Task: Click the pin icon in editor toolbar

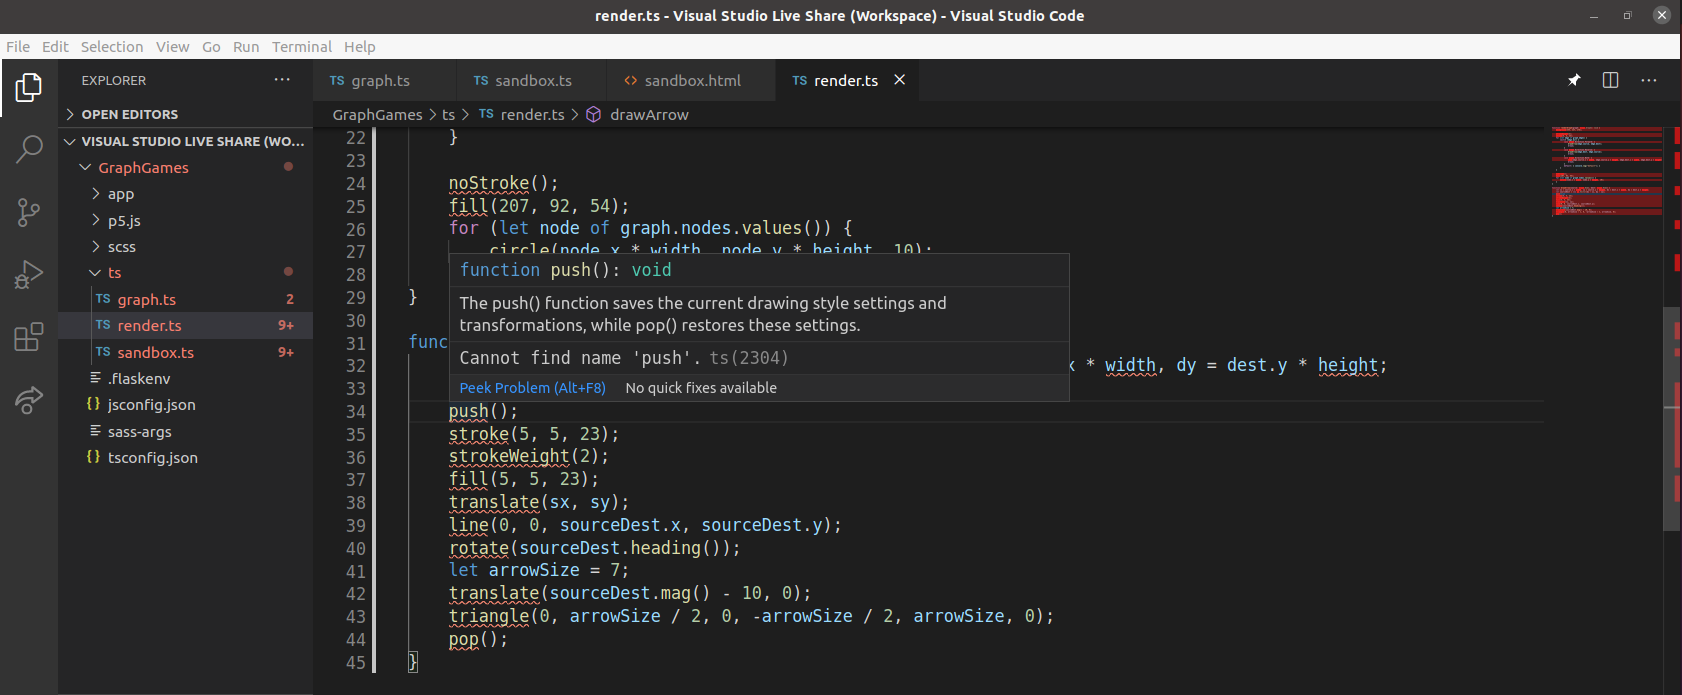Action: tap(1574, 80)
